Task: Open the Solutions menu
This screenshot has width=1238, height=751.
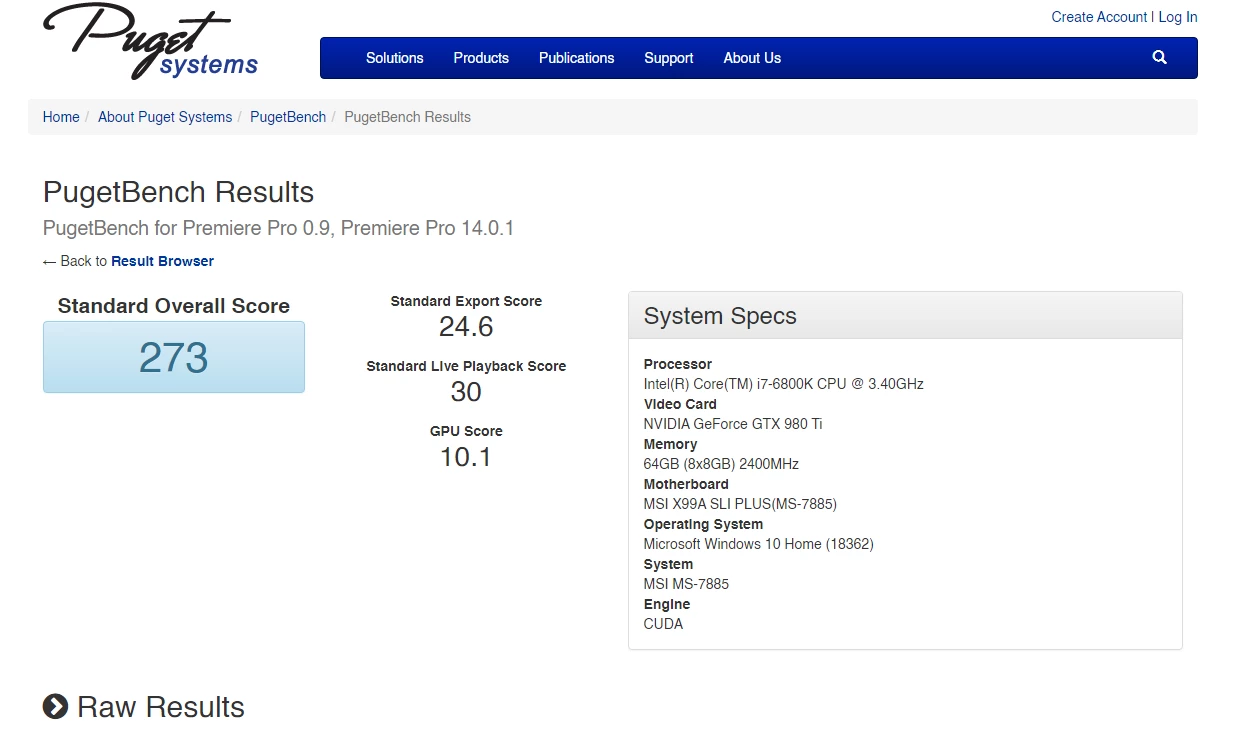Action: coord(394,58)
